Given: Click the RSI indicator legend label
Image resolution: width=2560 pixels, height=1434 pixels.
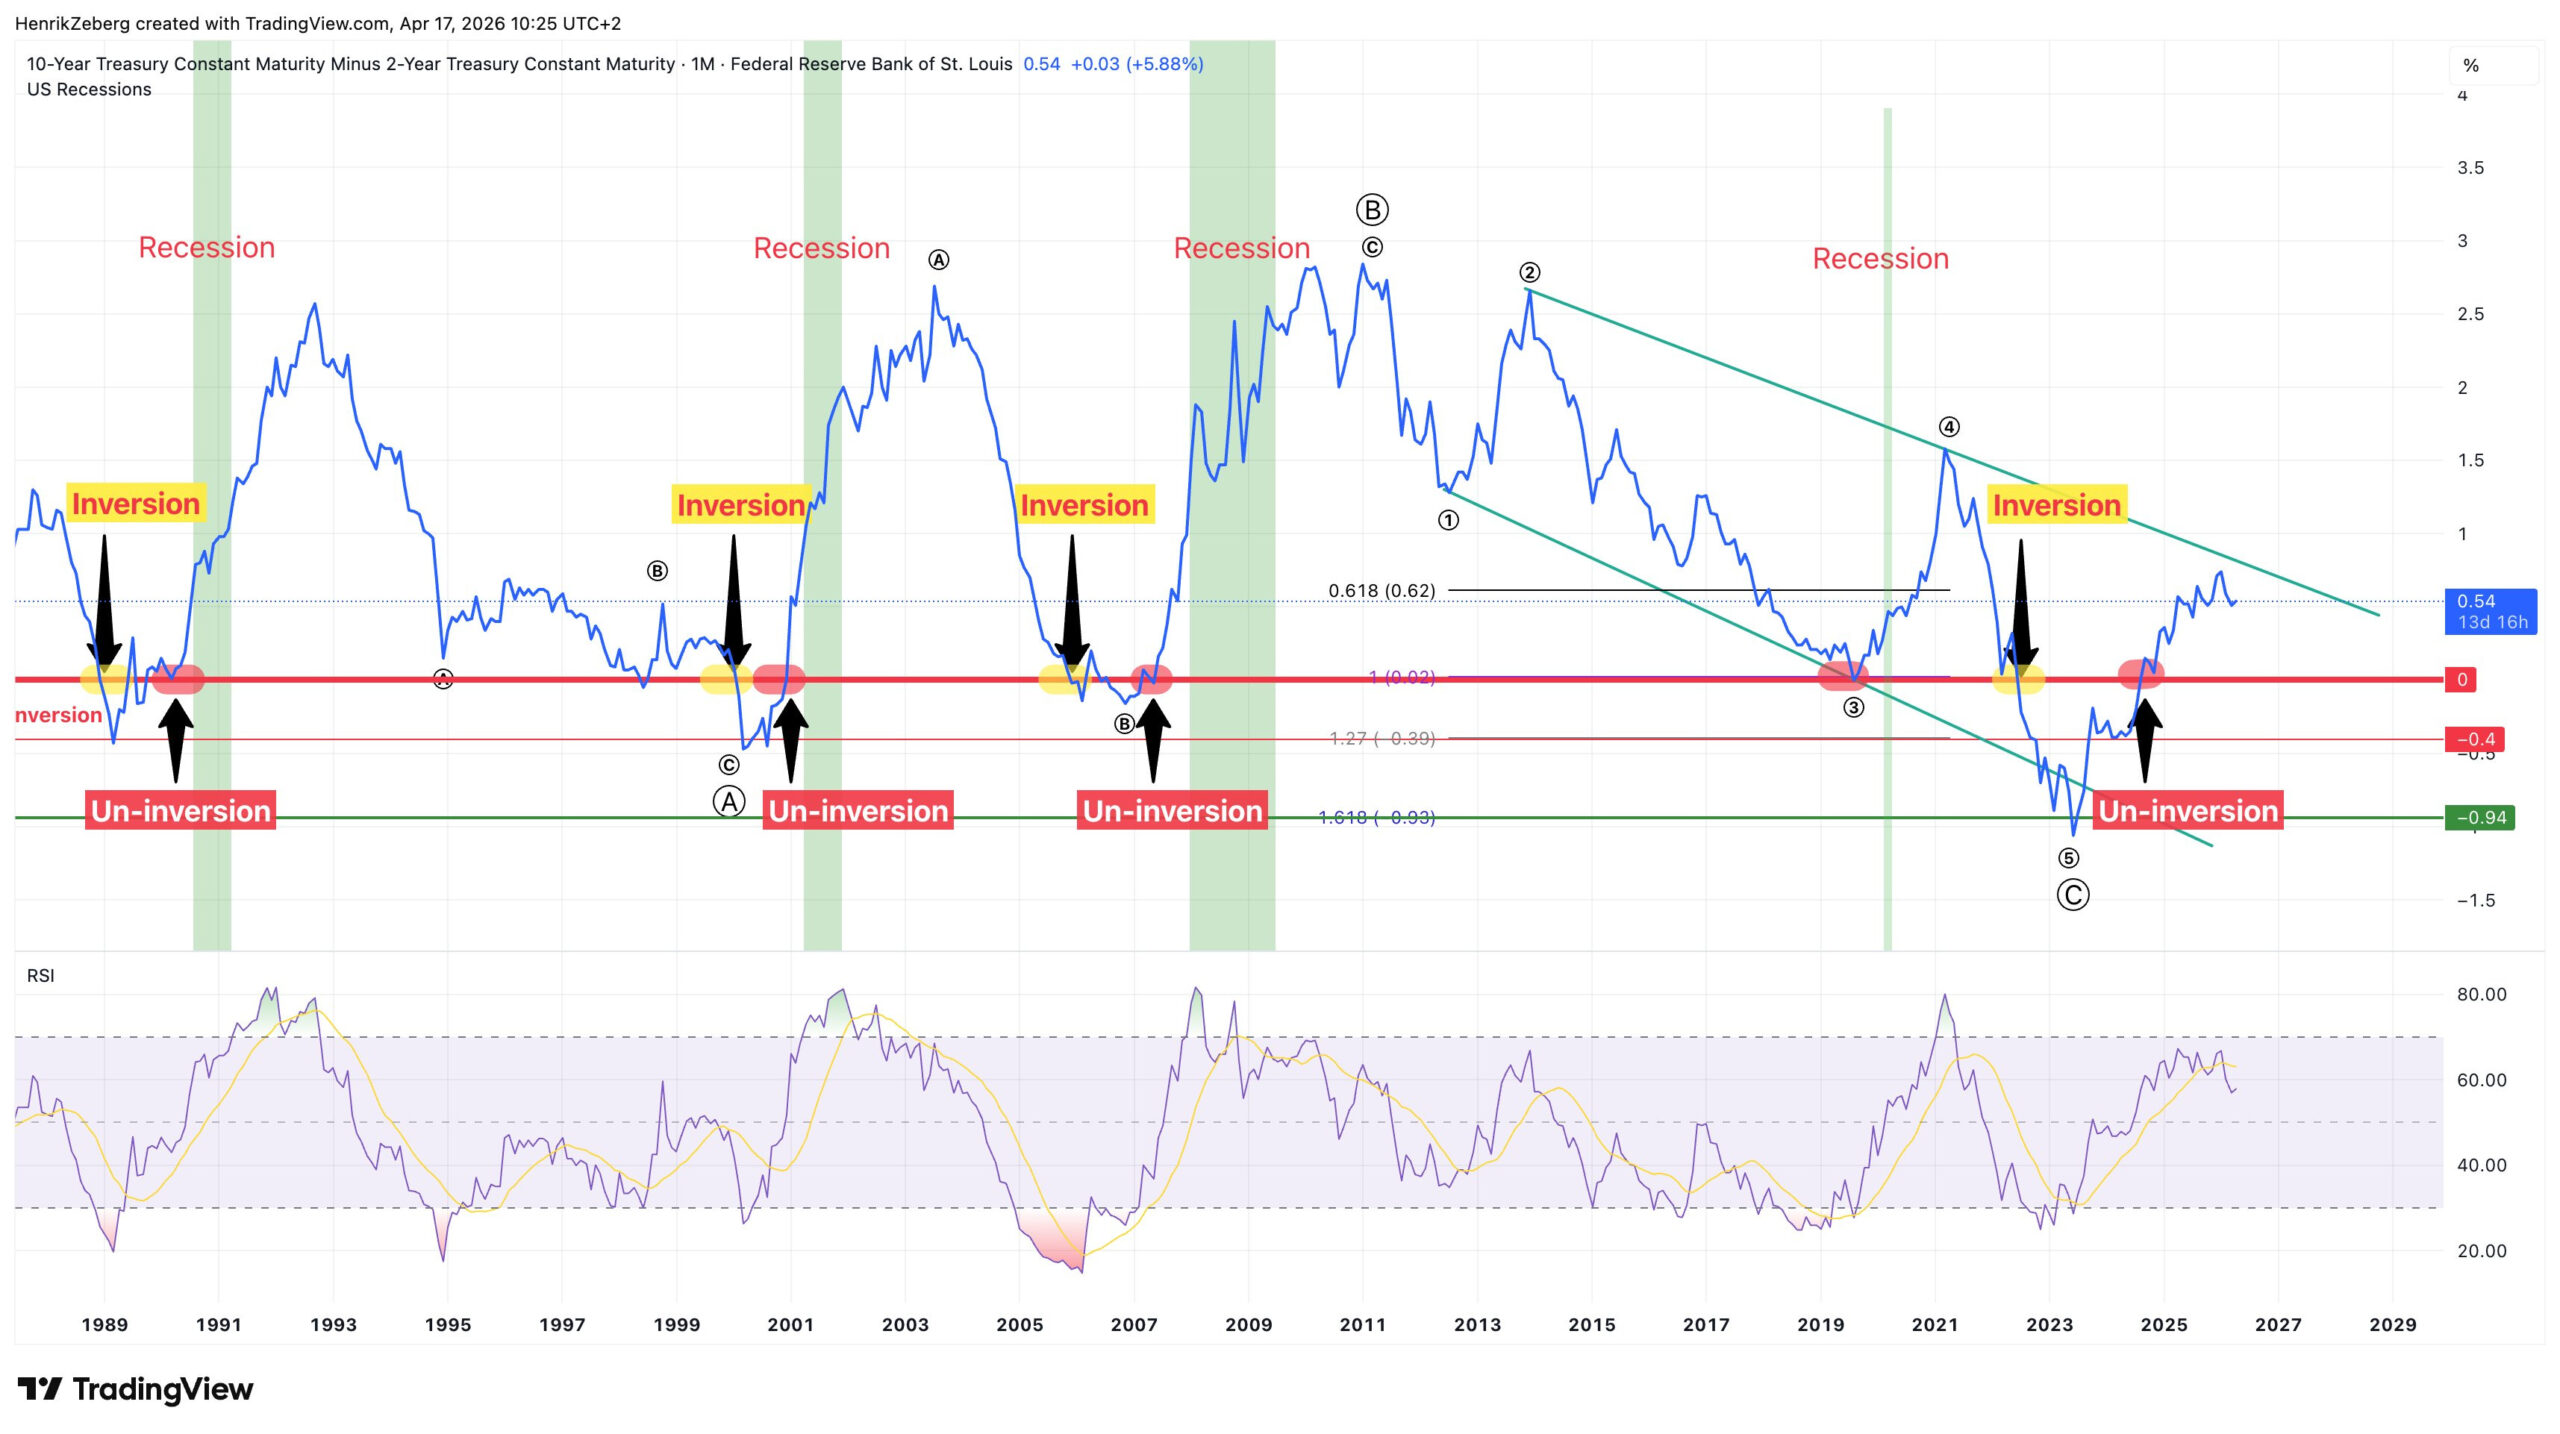Looking at the screenshot, I should point(41,976).
